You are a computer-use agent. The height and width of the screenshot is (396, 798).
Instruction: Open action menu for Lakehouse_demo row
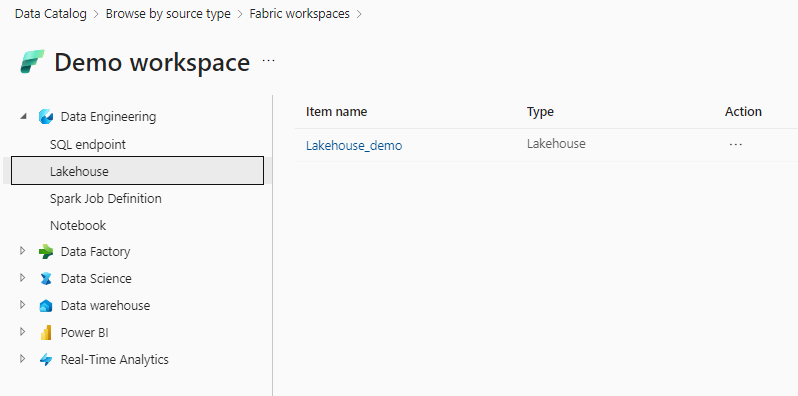(x=736, y=145)
